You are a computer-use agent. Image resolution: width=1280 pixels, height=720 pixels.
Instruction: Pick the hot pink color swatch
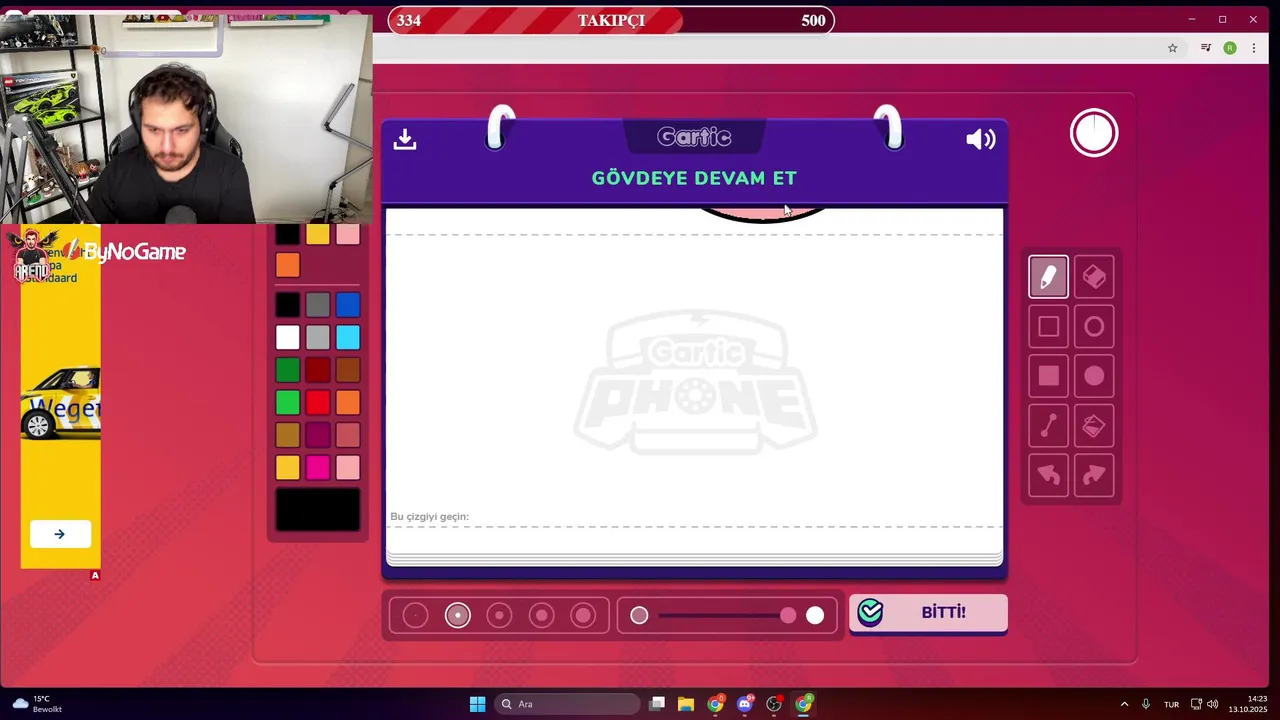(317, 467)
